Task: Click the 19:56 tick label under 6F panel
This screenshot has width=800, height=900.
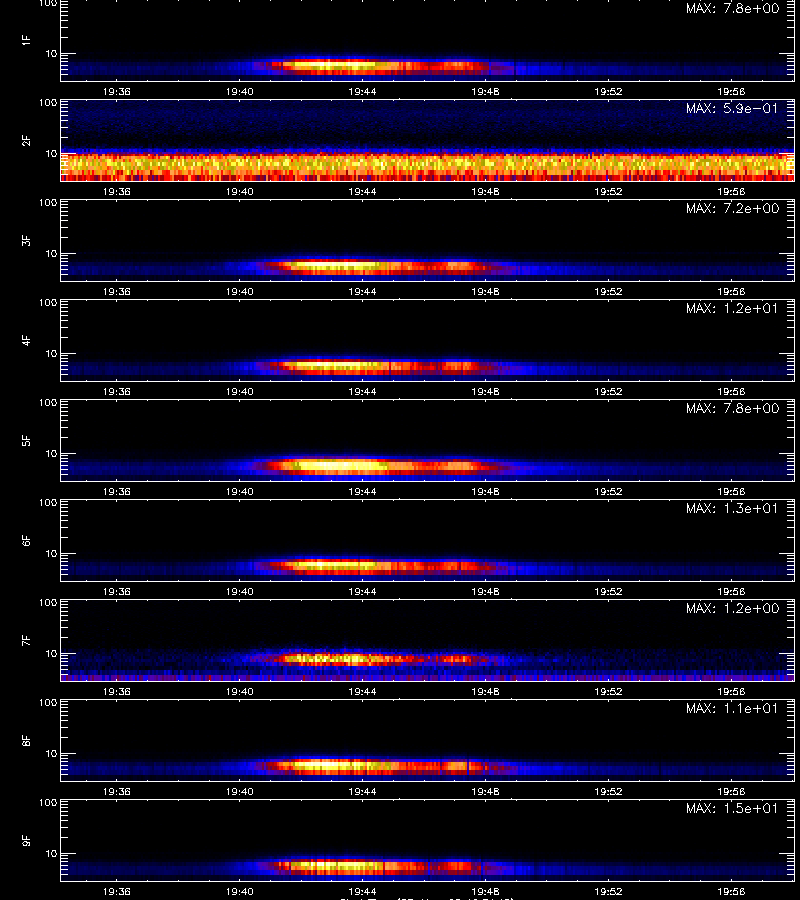Action: 731,591
